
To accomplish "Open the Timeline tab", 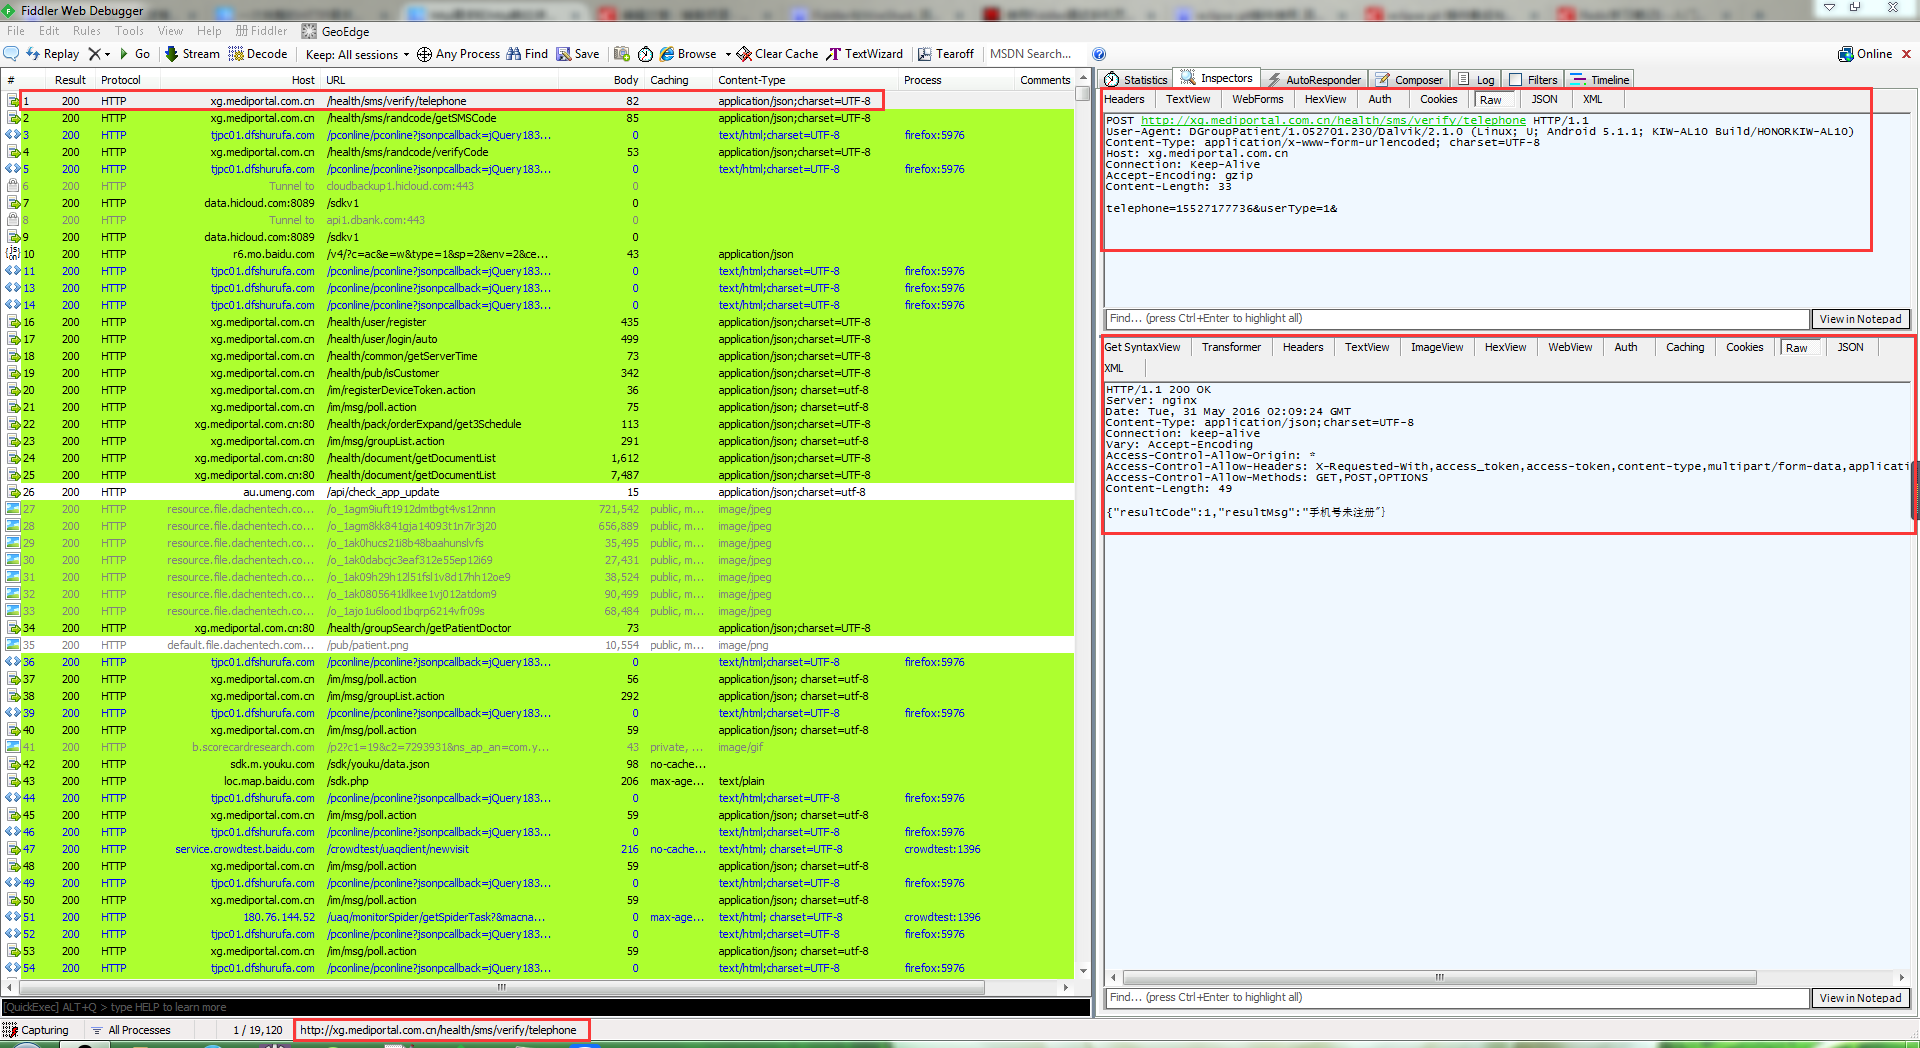I will point(1601,80).
